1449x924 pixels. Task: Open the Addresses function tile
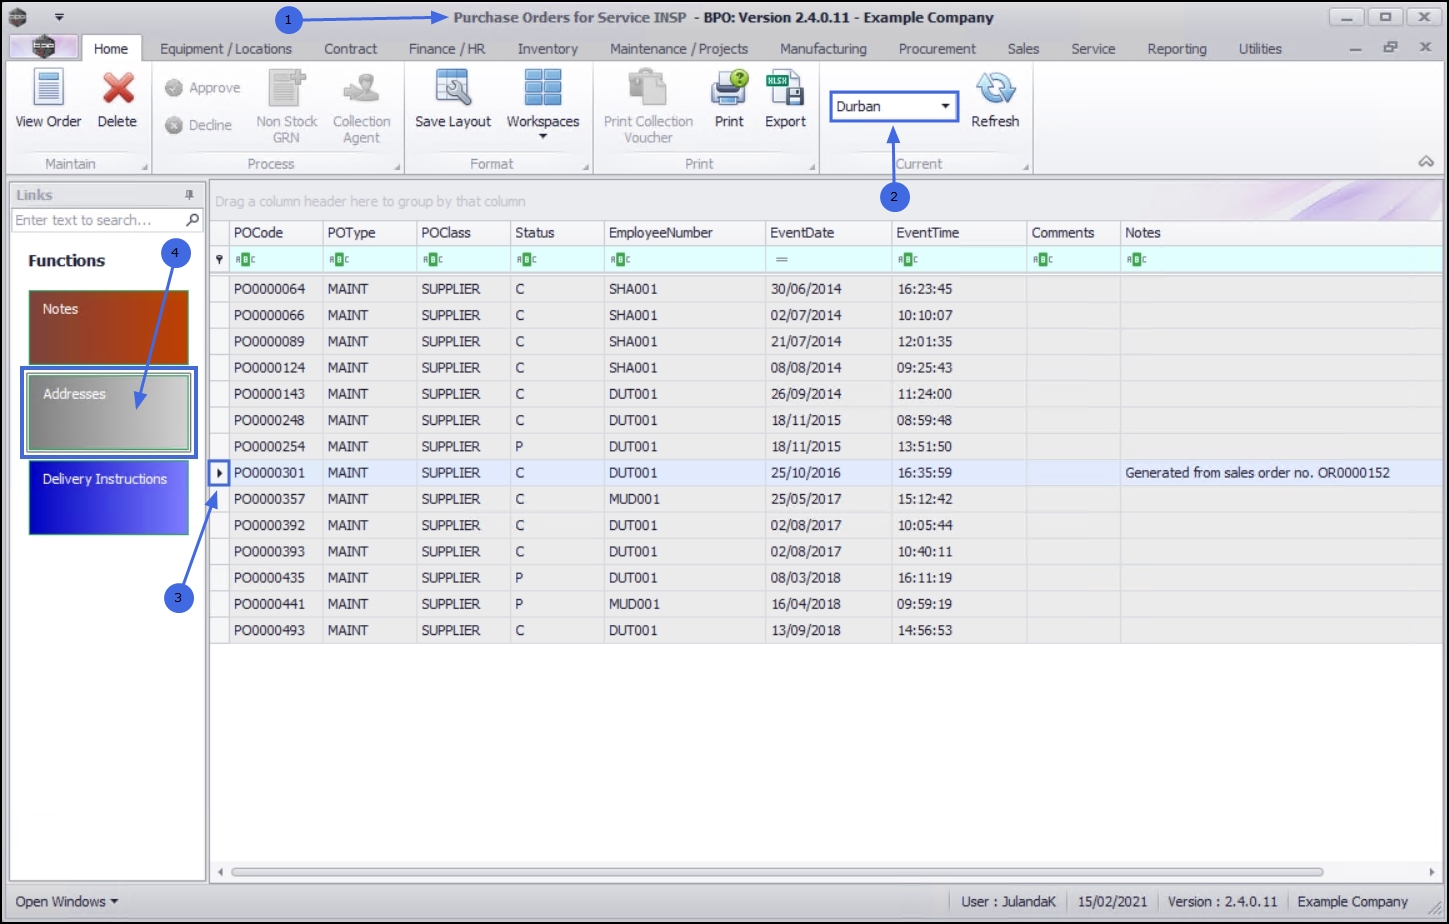pos(108,412)
